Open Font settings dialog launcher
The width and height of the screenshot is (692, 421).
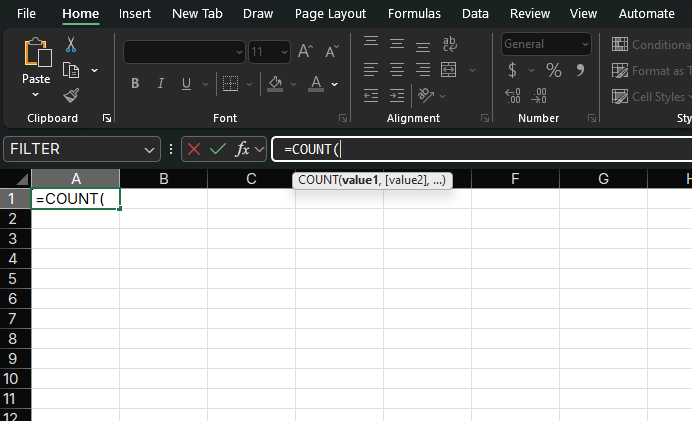[x=343, y=118]
